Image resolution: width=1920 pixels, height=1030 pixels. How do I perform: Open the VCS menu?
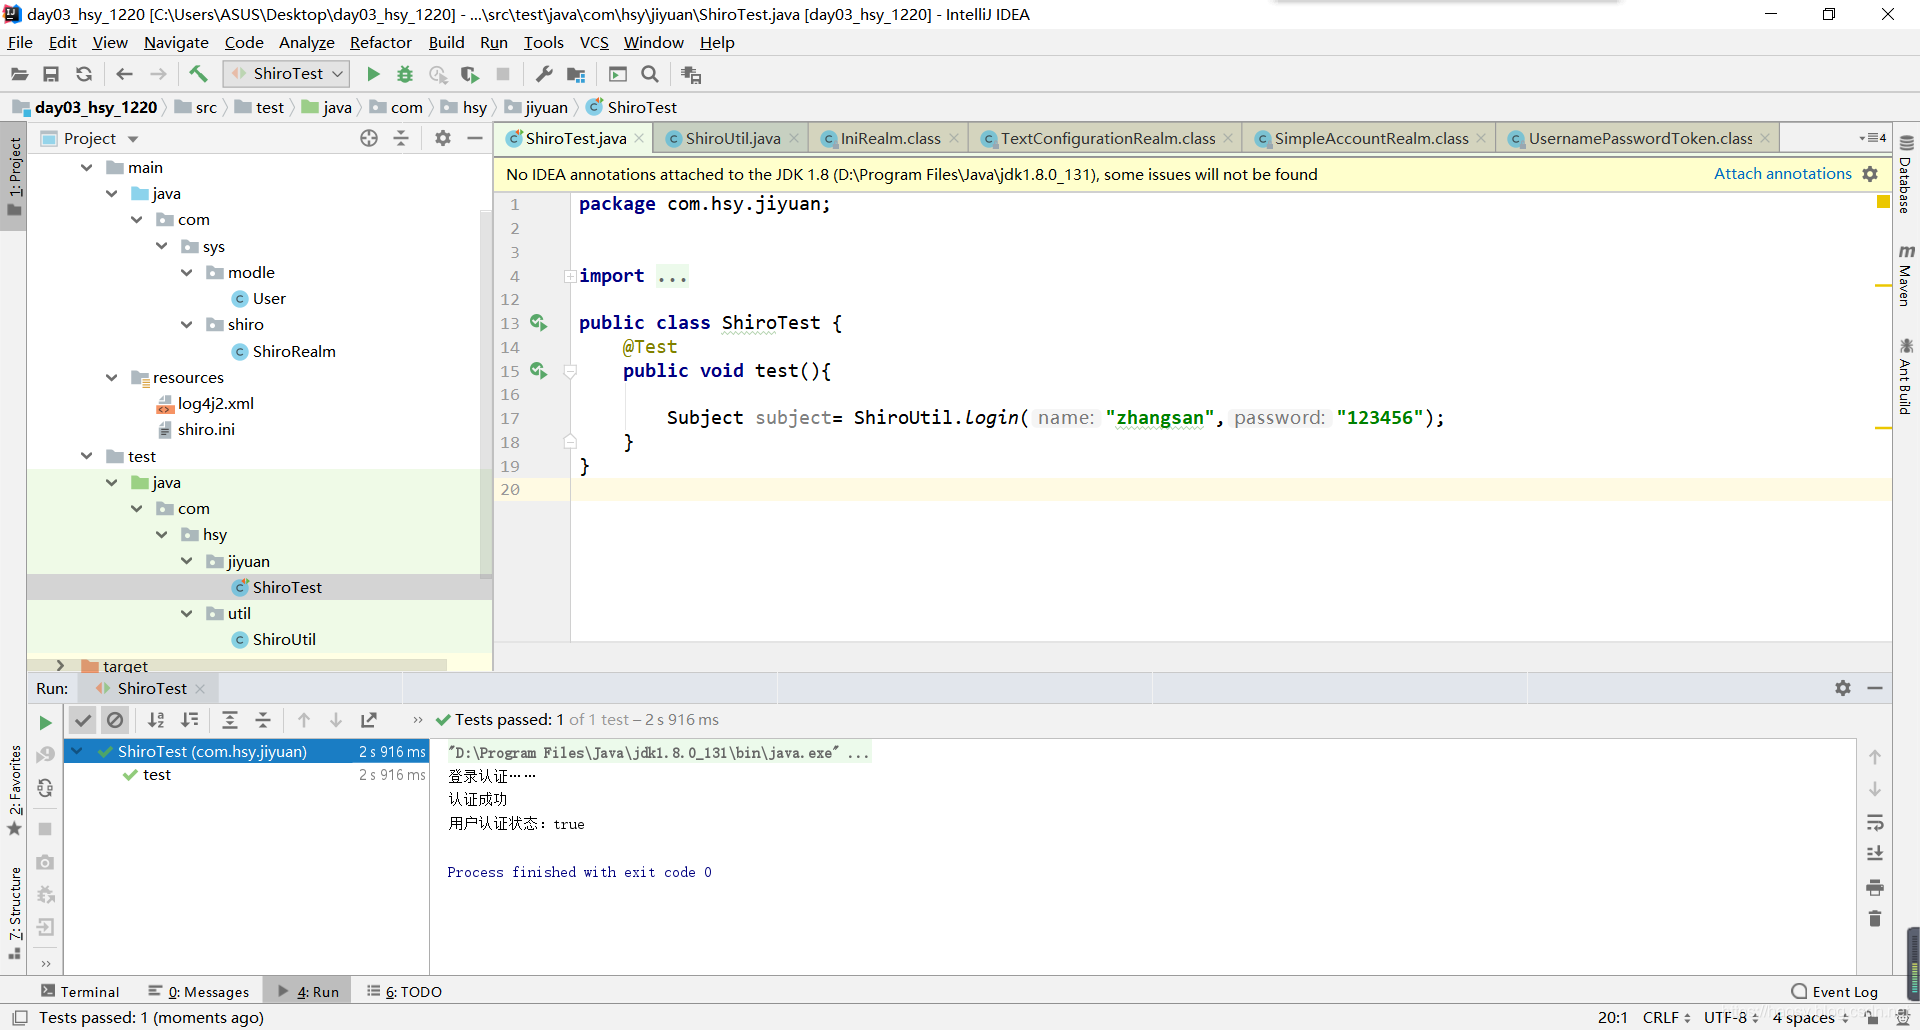594,42
